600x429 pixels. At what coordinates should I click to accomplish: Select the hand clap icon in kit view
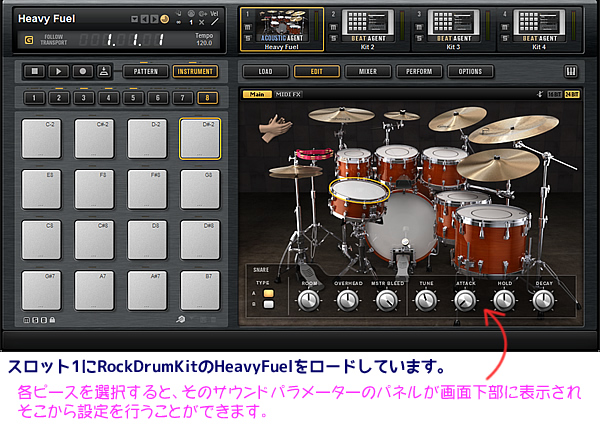coord(275,127)
